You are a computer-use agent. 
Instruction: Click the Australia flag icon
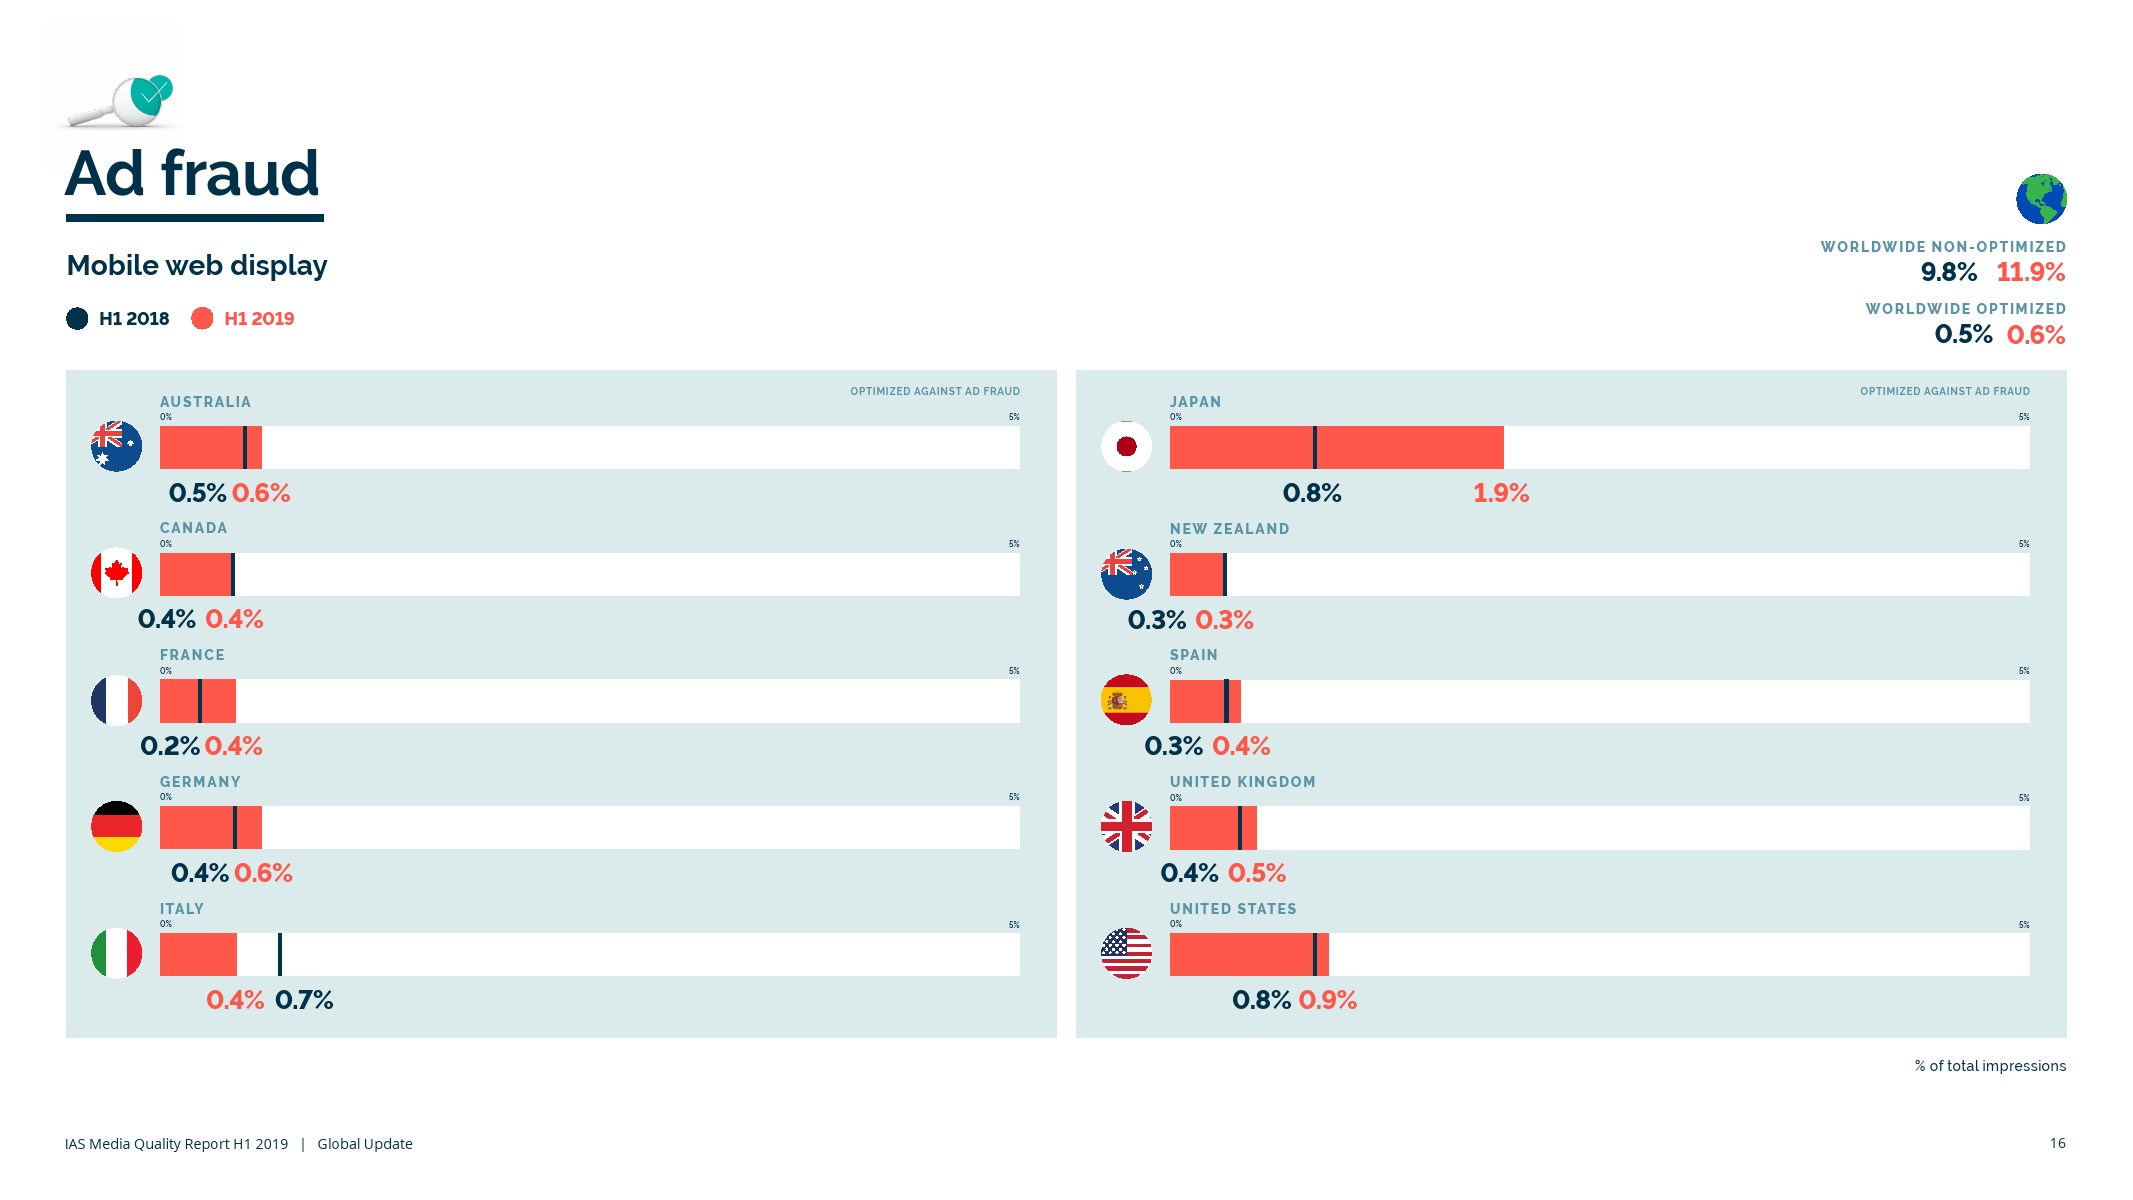[116, 446]
